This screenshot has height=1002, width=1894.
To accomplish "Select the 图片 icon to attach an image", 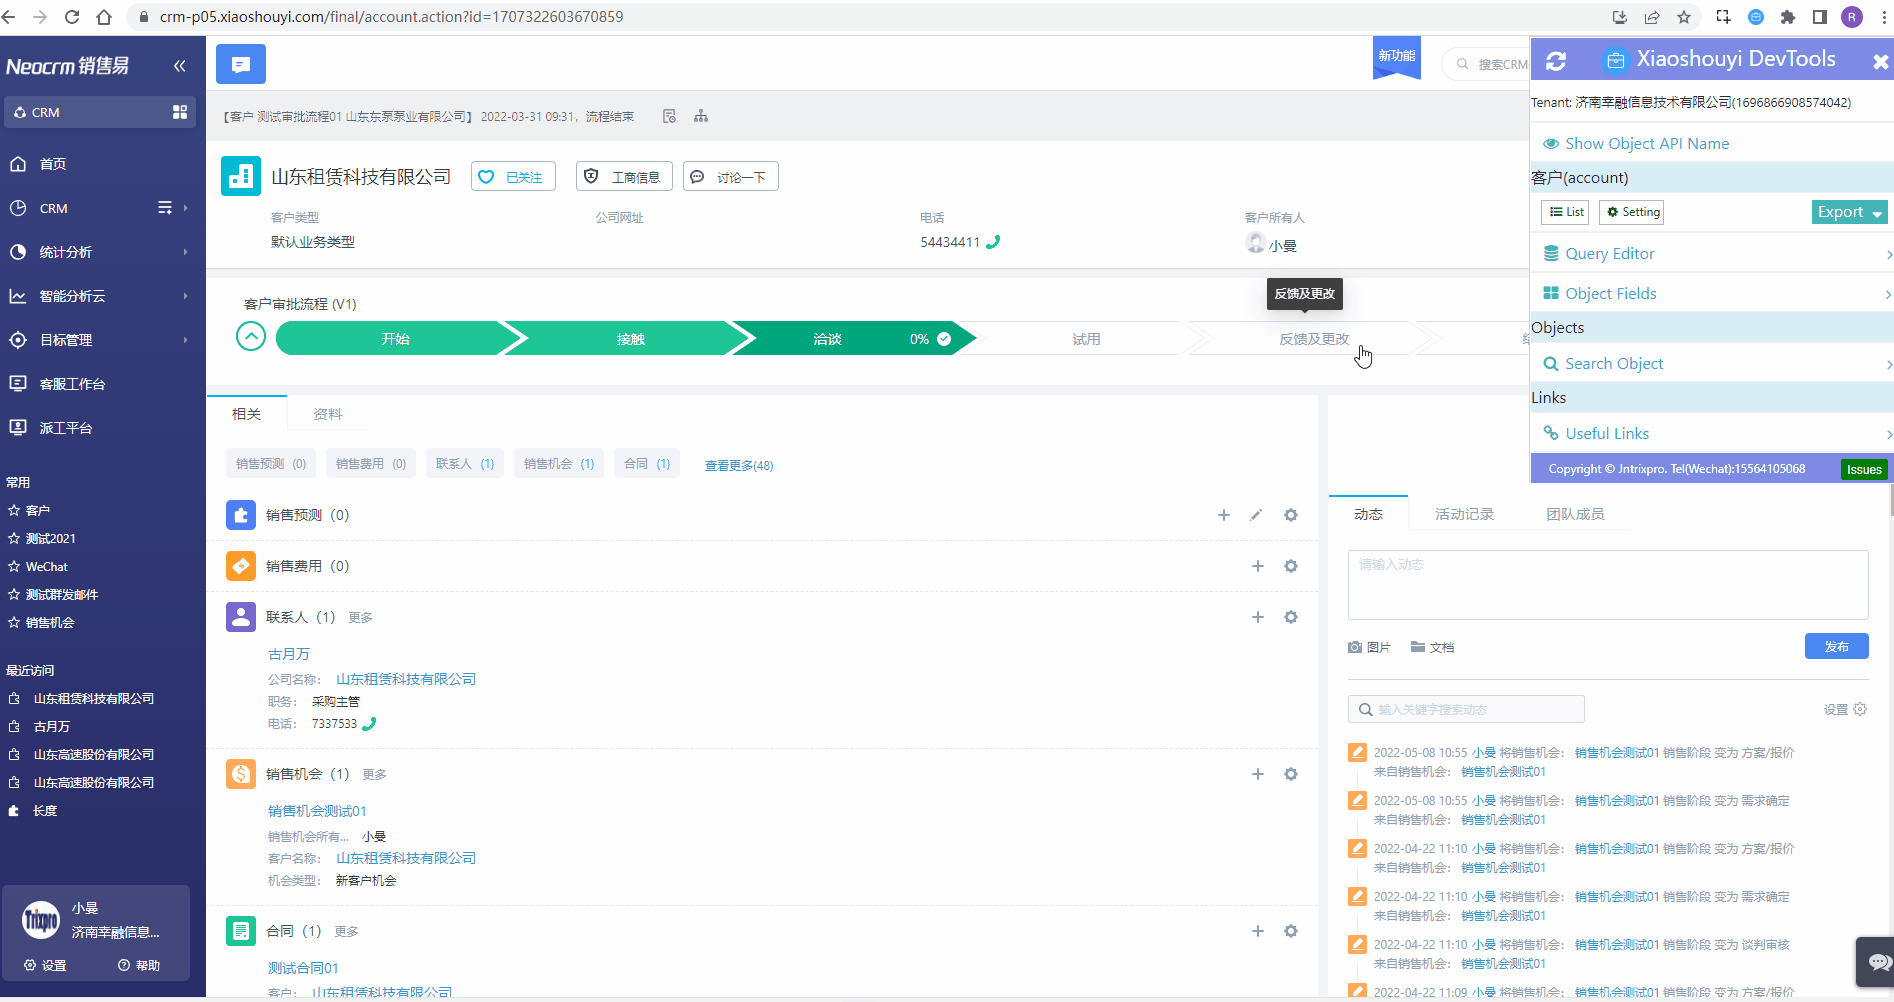I will click(1356, 646).
